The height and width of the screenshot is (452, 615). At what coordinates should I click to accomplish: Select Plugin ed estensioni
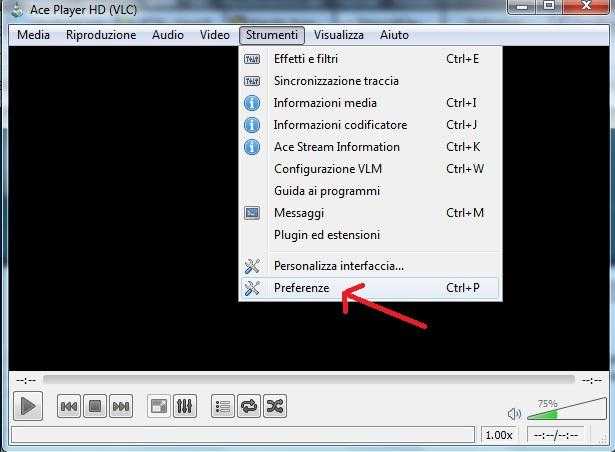[x=370, y=235]
